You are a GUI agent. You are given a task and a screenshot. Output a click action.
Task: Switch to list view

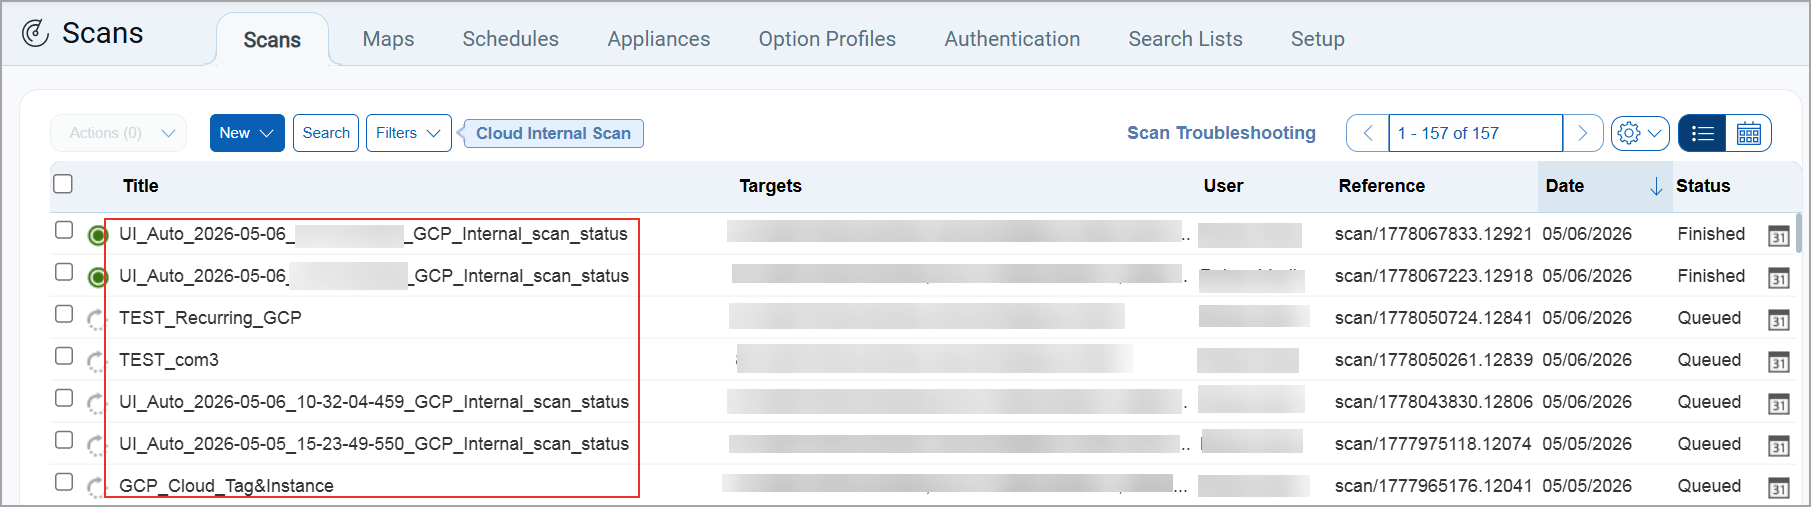1702,133
